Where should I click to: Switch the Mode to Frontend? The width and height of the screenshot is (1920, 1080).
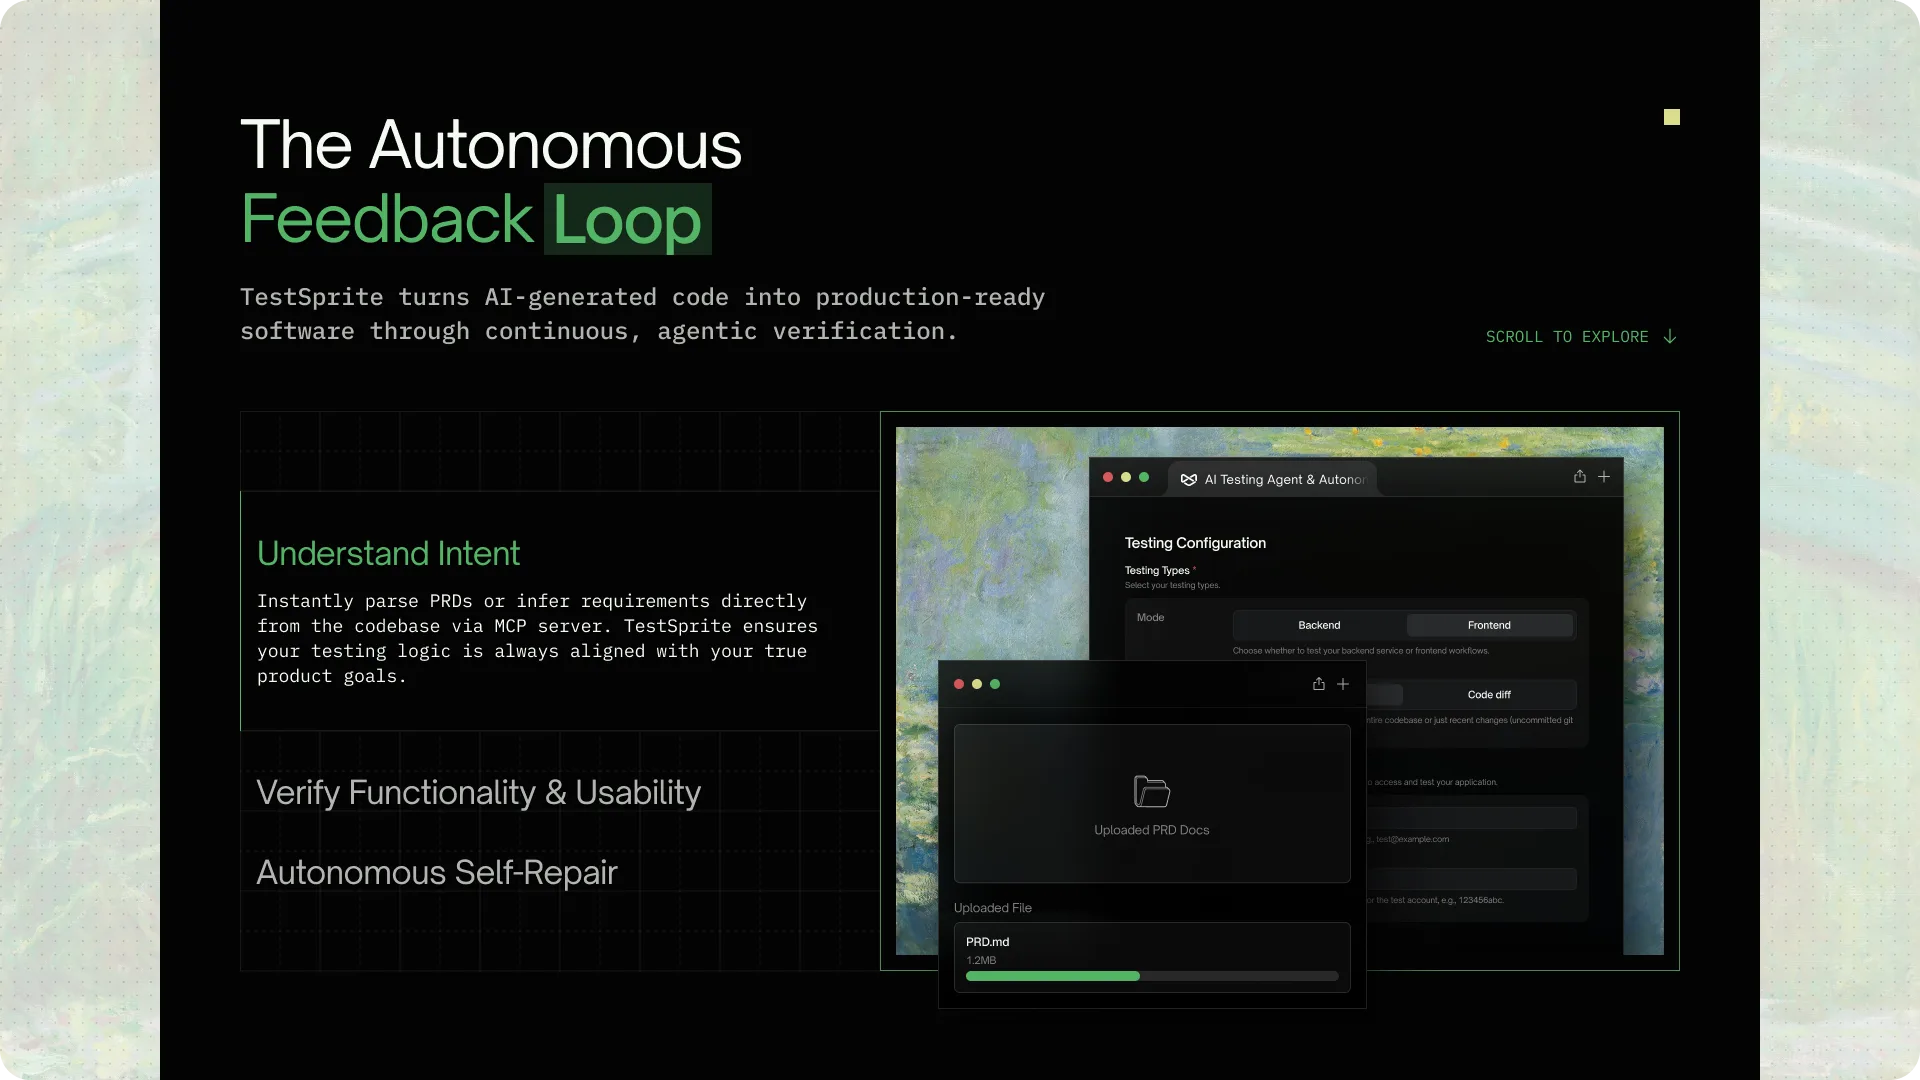(x=1489, y=625)
